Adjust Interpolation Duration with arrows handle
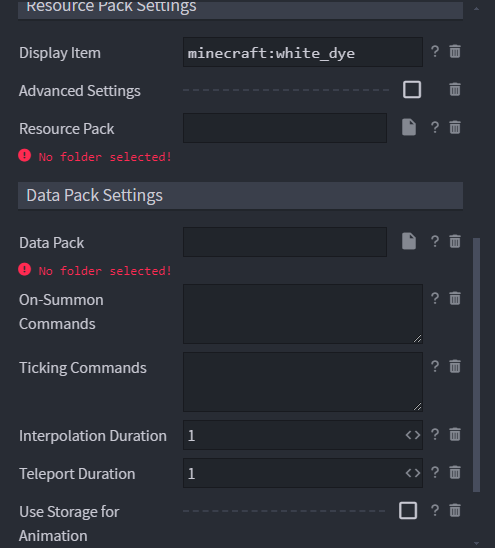 pos(413,435)
